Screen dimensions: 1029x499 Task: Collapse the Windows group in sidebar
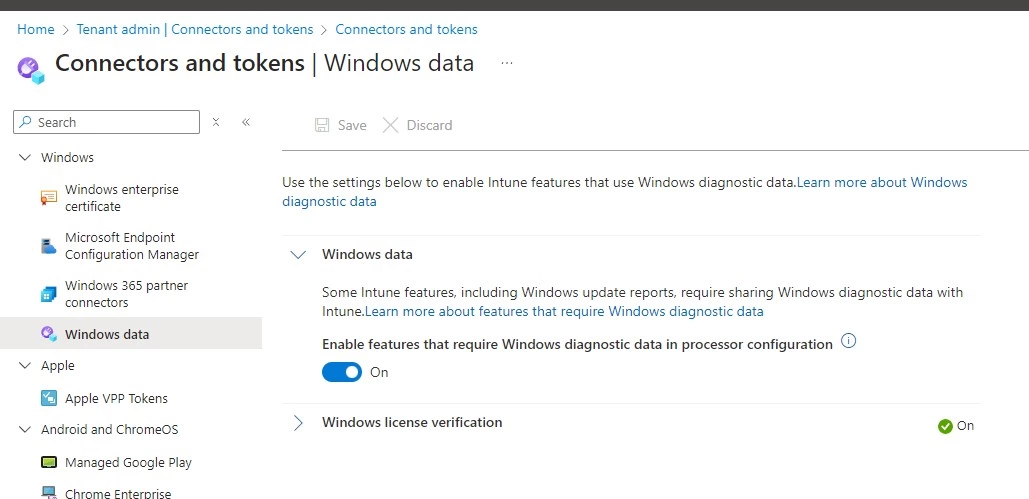[x=25, y=158]
